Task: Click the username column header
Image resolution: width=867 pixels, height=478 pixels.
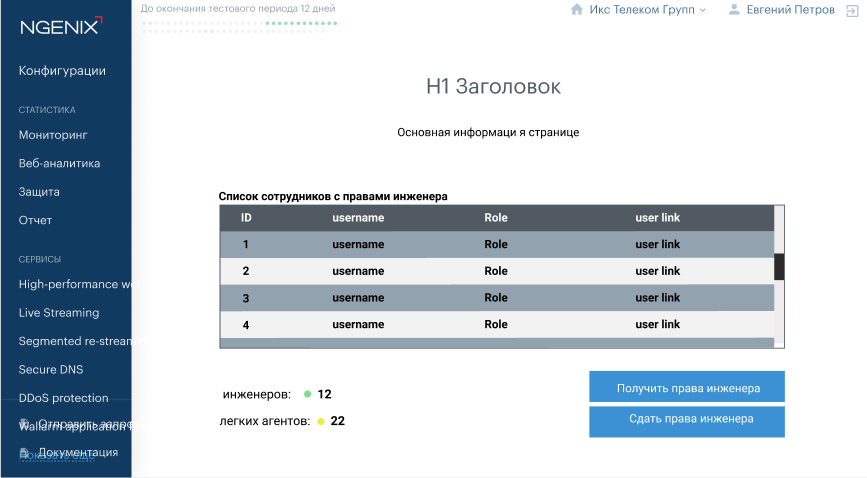Action: 358,218
